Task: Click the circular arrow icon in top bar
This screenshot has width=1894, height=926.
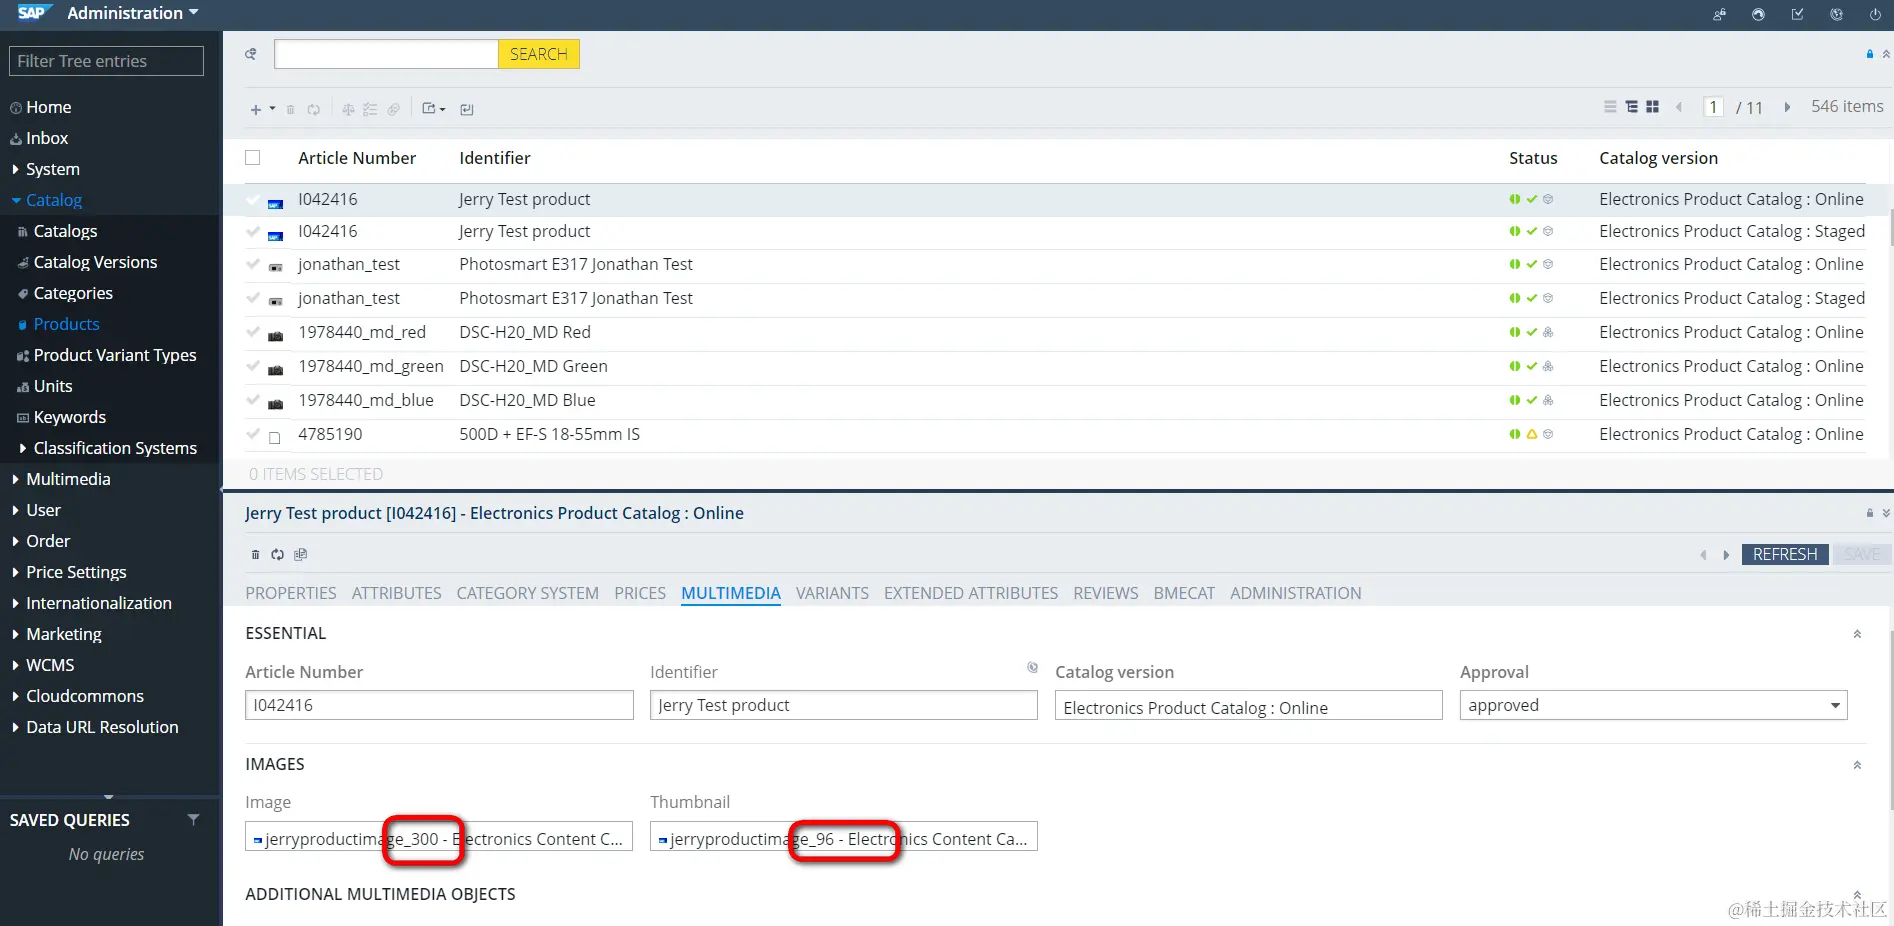Action: click(x=1758, y=14)
